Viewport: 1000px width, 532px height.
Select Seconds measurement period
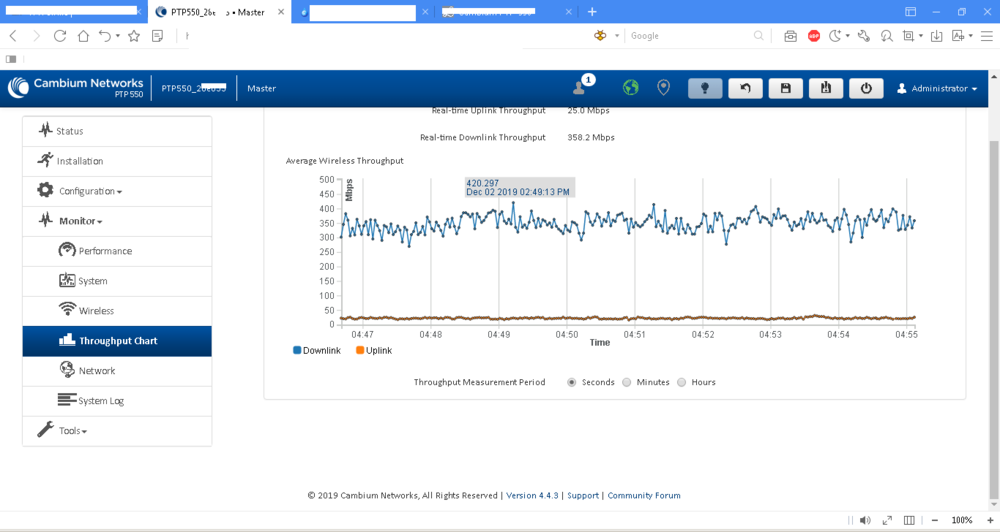(x=572, y=382)
